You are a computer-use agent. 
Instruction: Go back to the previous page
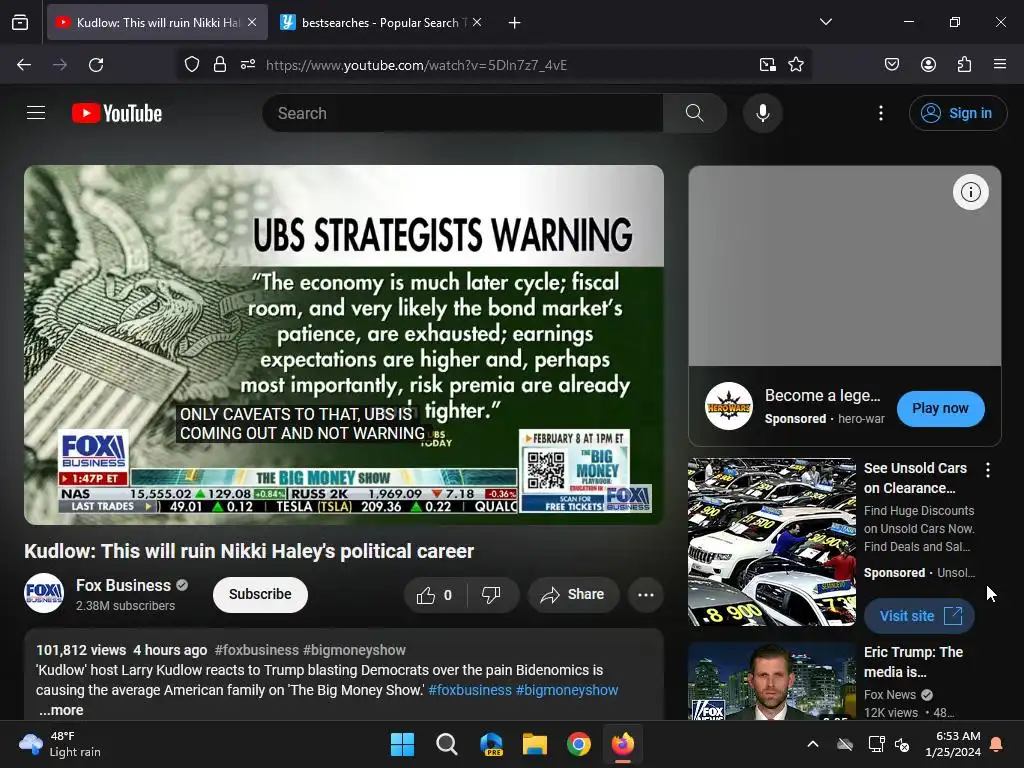[24, 65]
